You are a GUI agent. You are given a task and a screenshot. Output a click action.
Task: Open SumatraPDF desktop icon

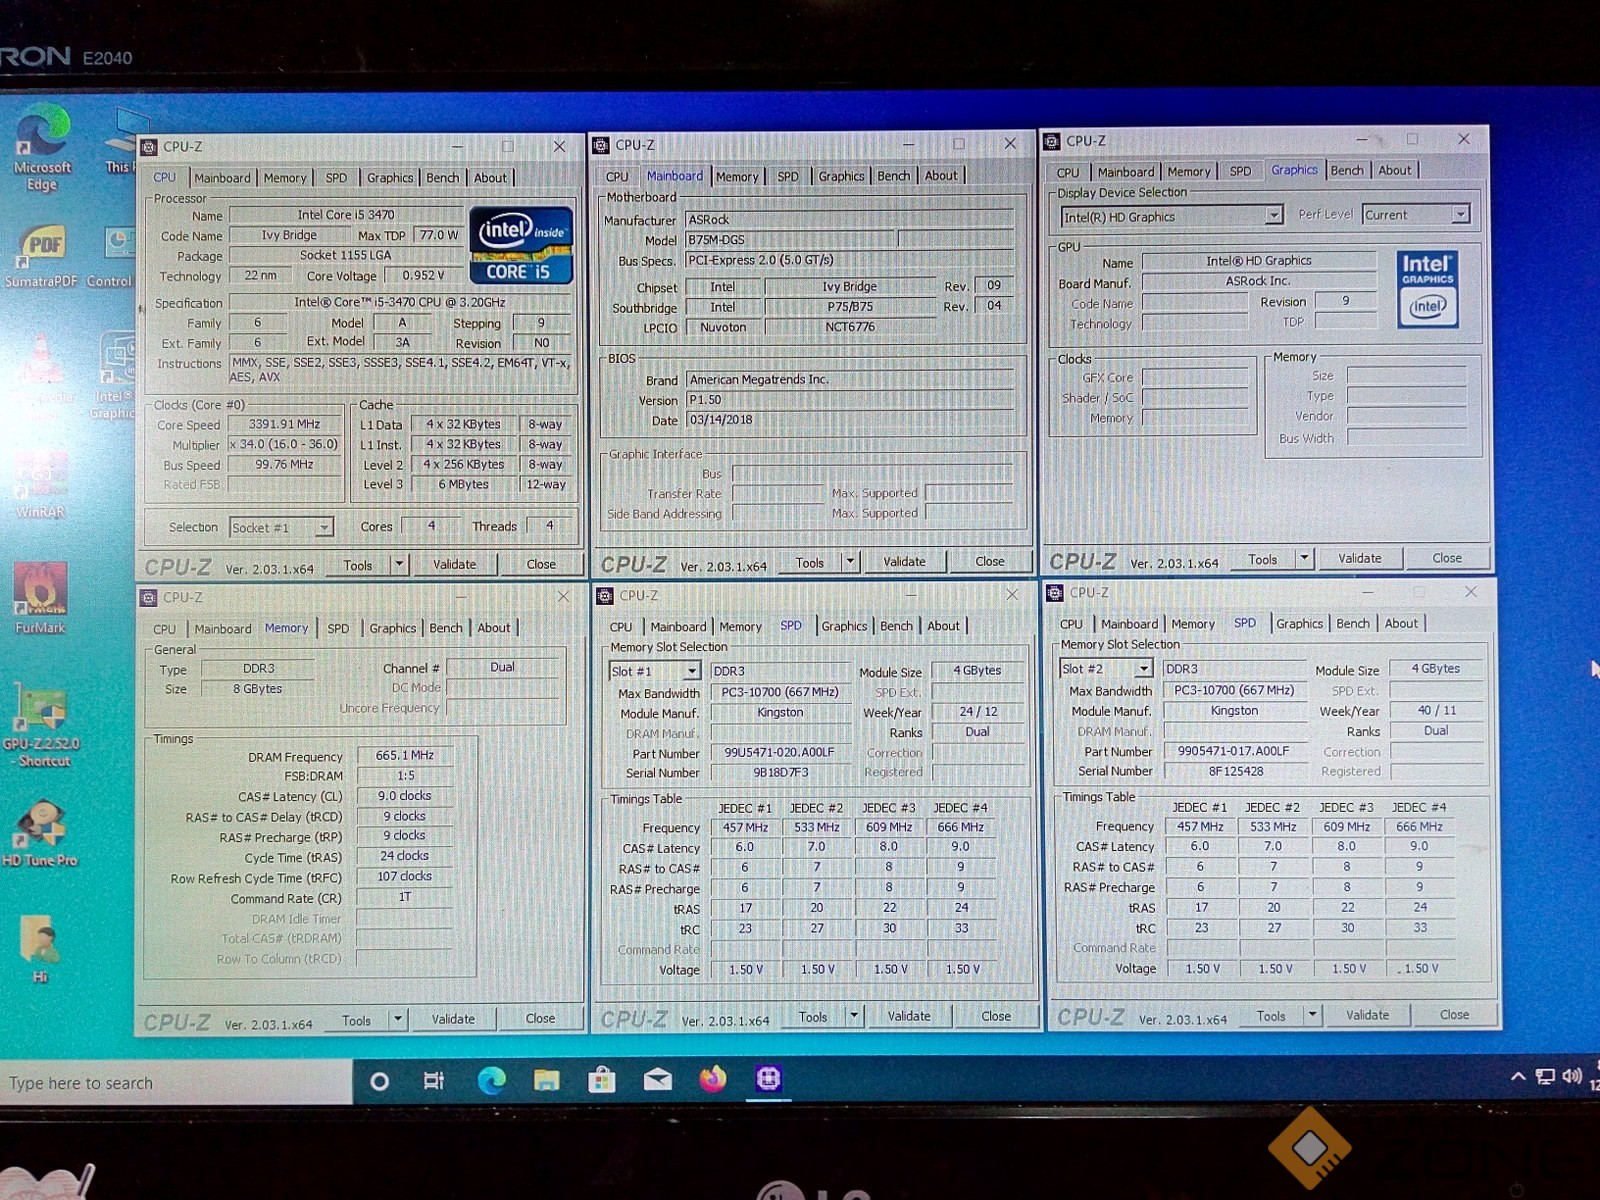coord(42,256)
